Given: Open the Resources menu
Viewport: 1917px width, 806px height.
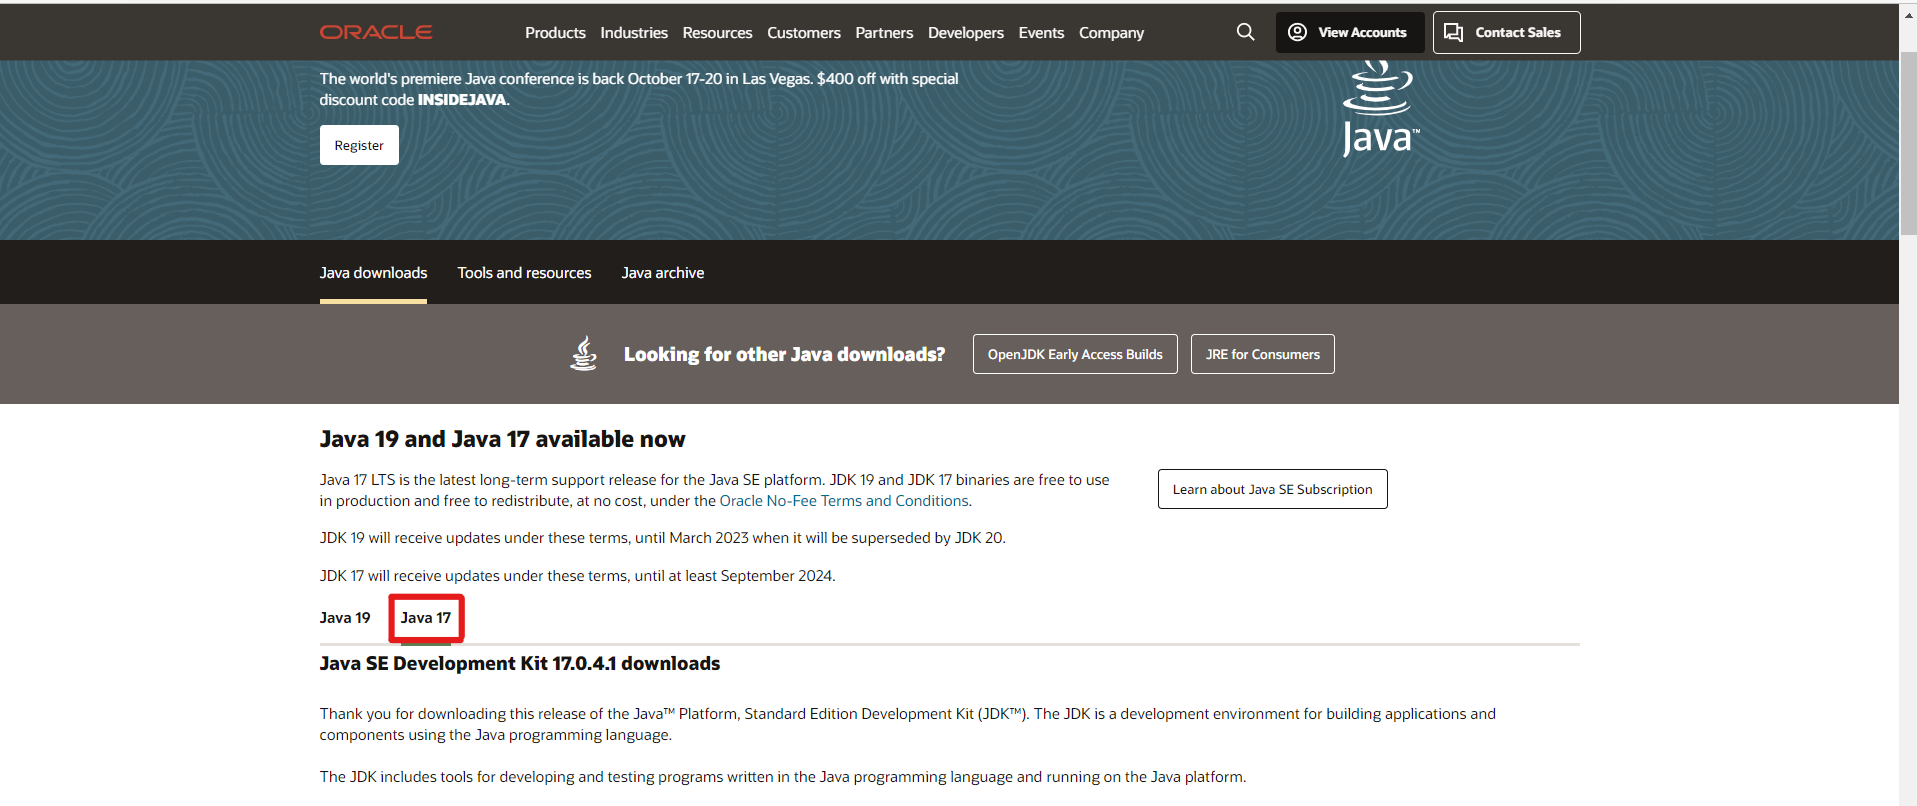Looking at the screenshot, I should (717, 32).
